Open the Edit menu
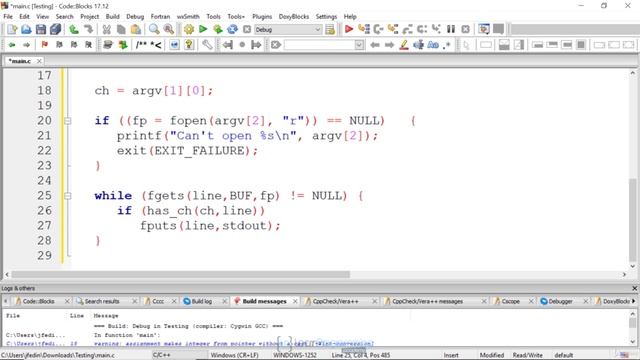This screenshot has height=360, width=640. coord(24,16)
